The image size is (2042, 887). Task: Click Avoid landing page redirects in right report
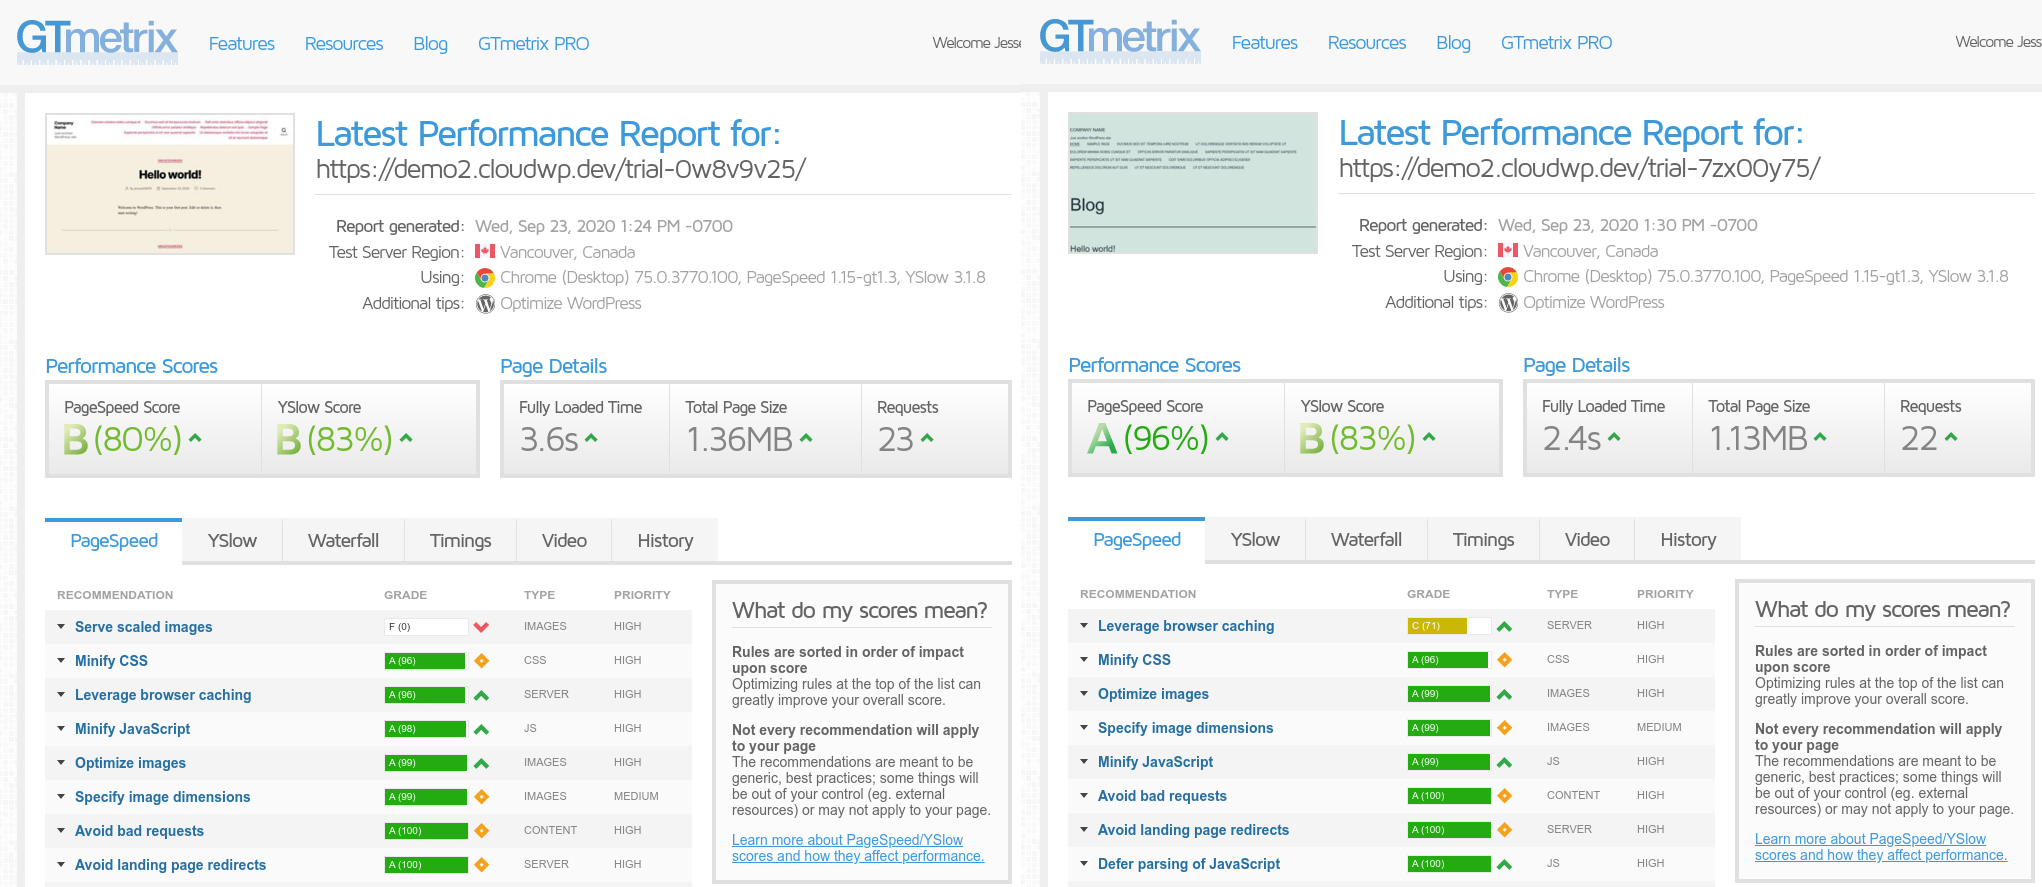click(1193, 830)
